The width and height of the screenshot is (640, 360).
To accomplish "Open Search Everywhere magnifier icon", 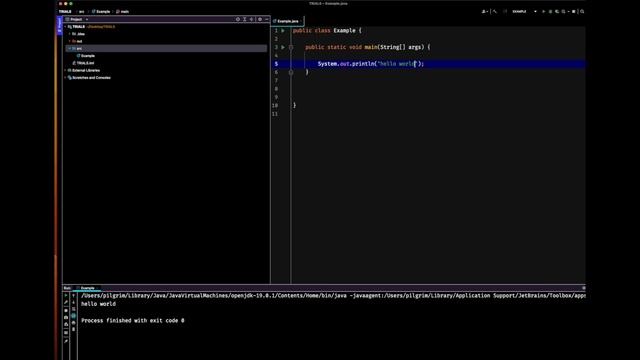I will [582, 11].
